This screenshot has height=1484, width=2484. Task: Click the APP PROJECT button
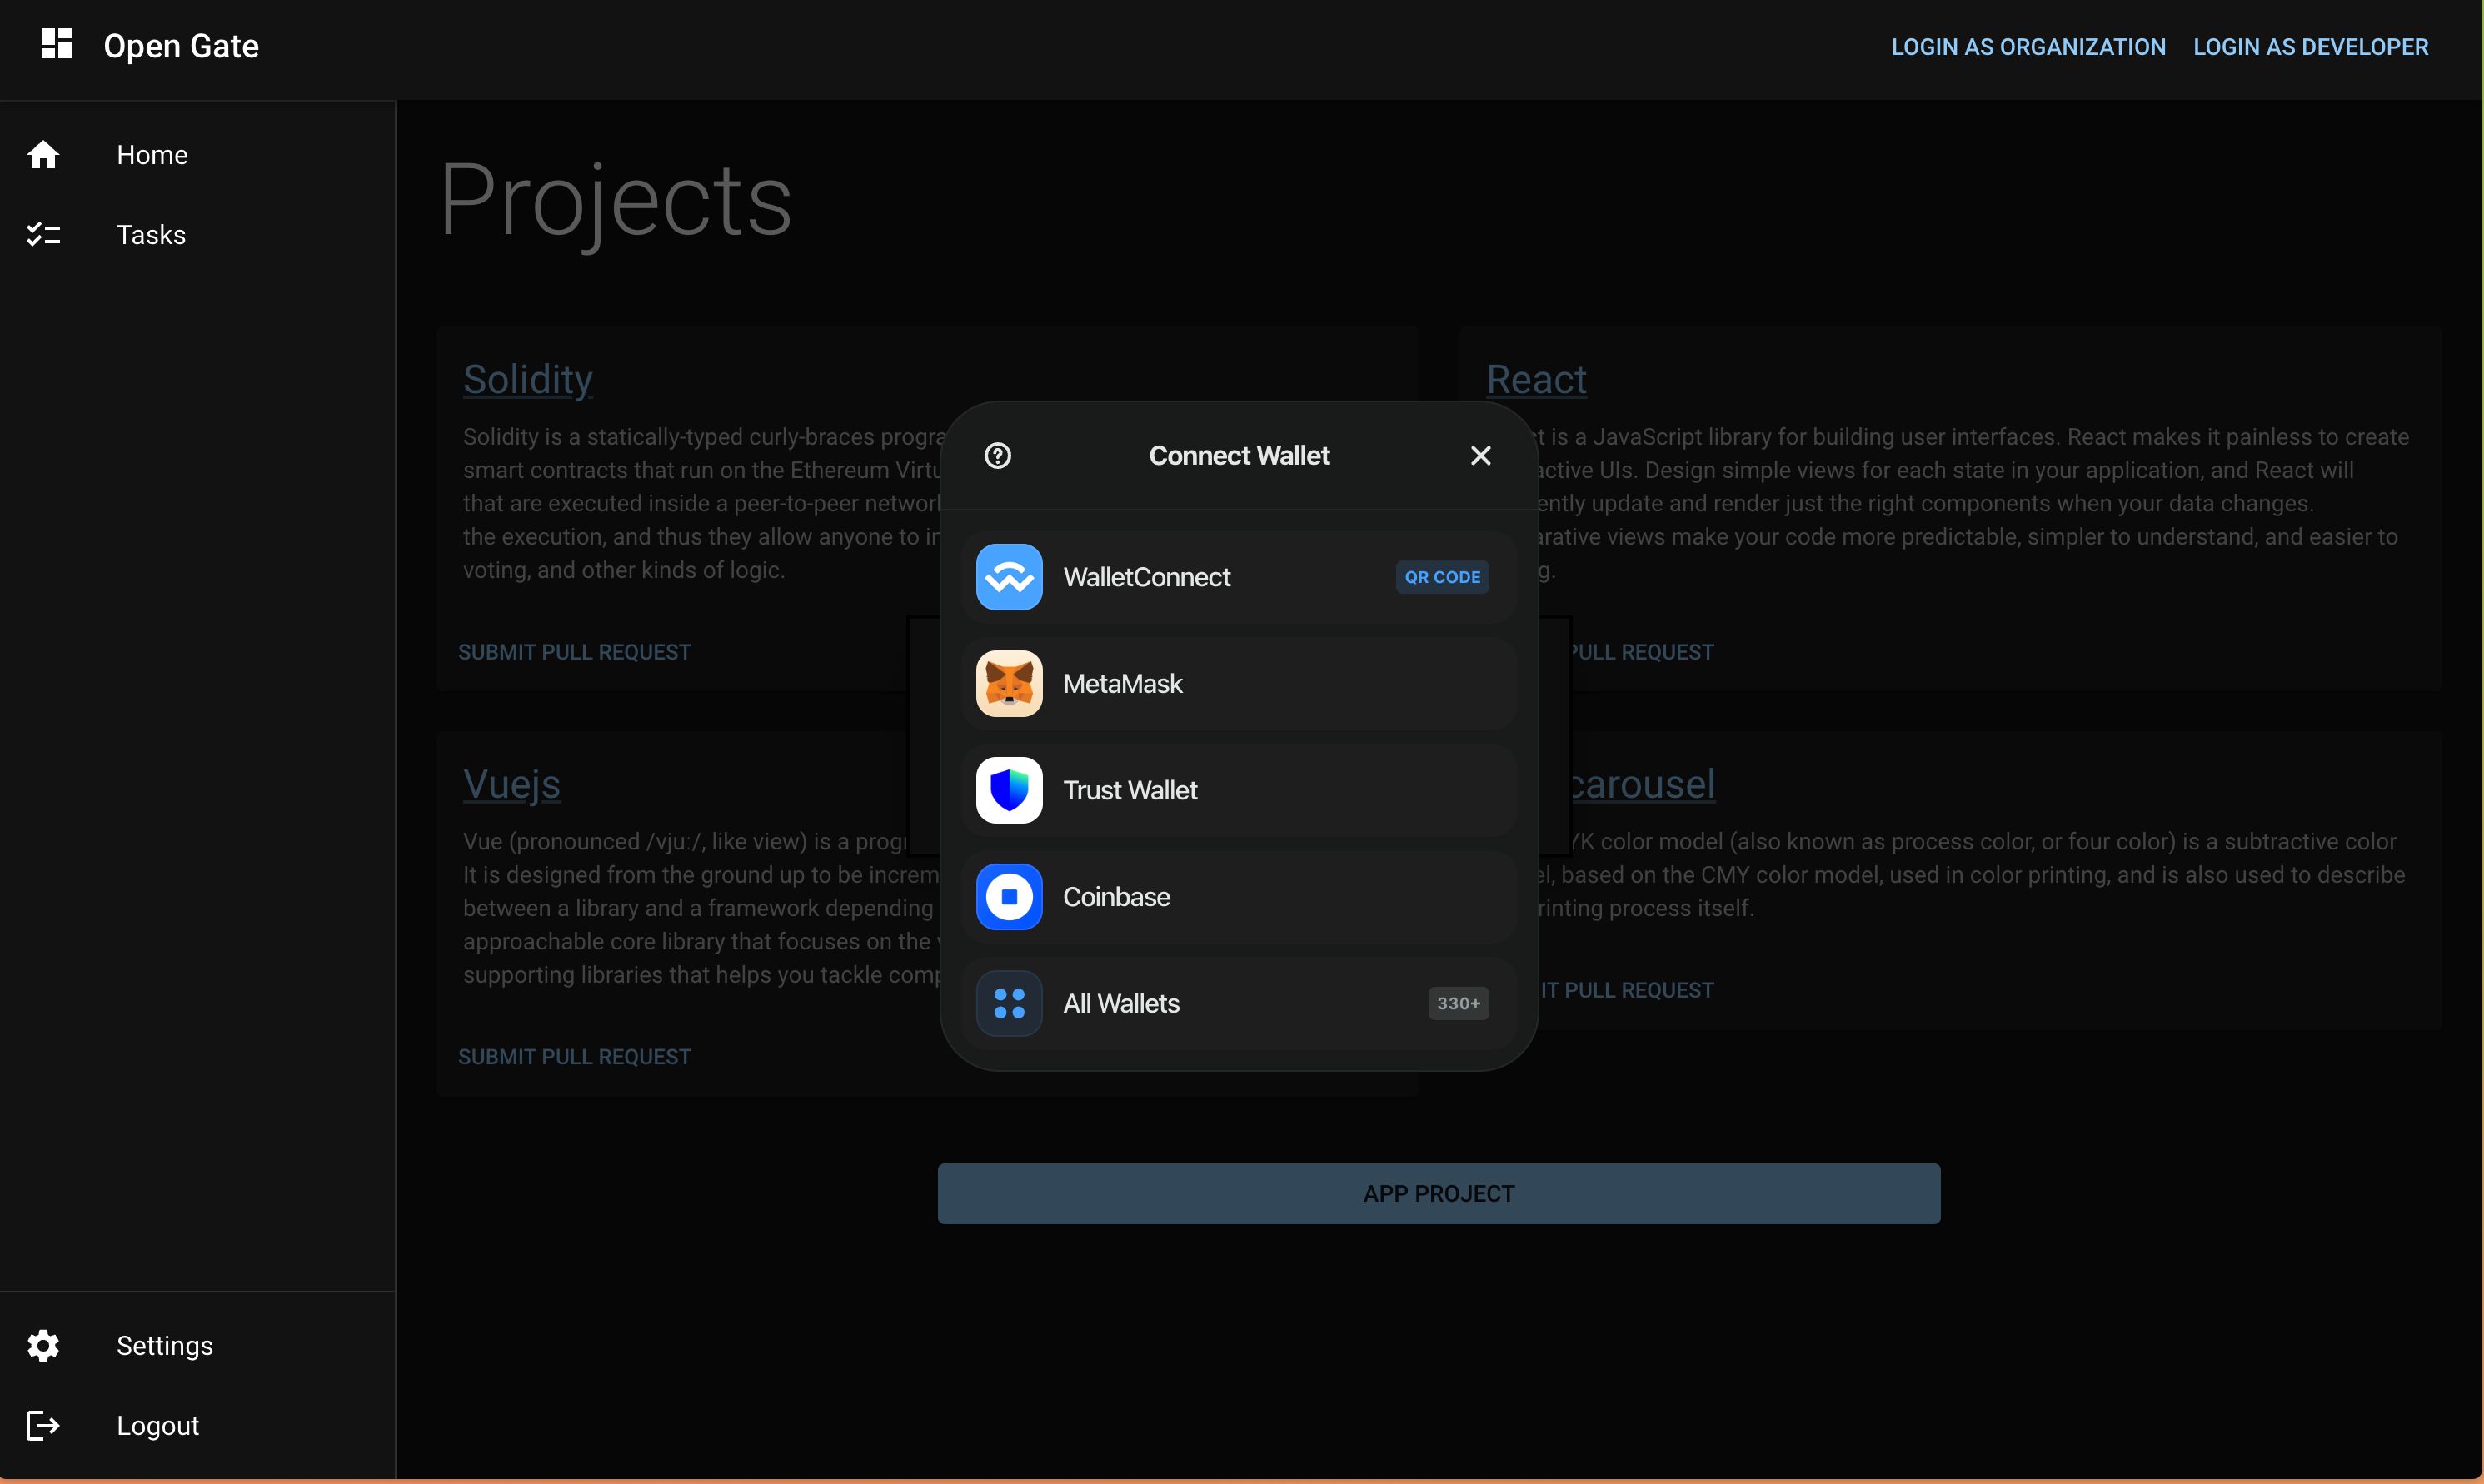coord(1439,1194)
